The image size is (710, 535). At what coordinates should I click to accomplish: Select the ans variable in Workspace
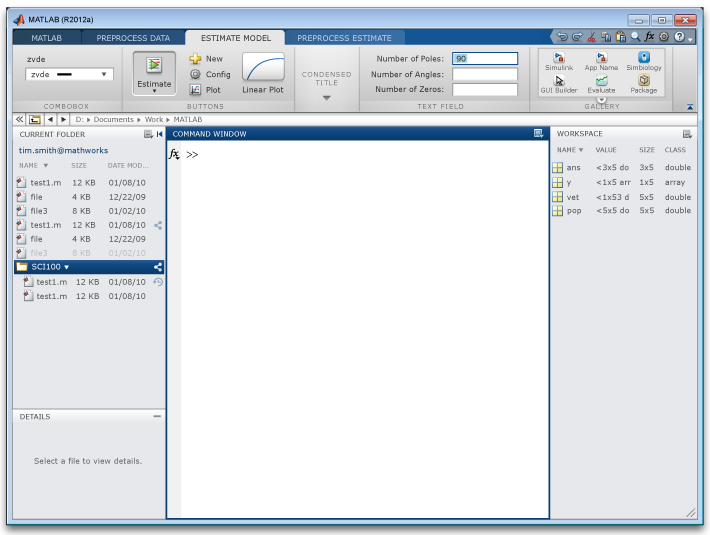pos(624,167)
